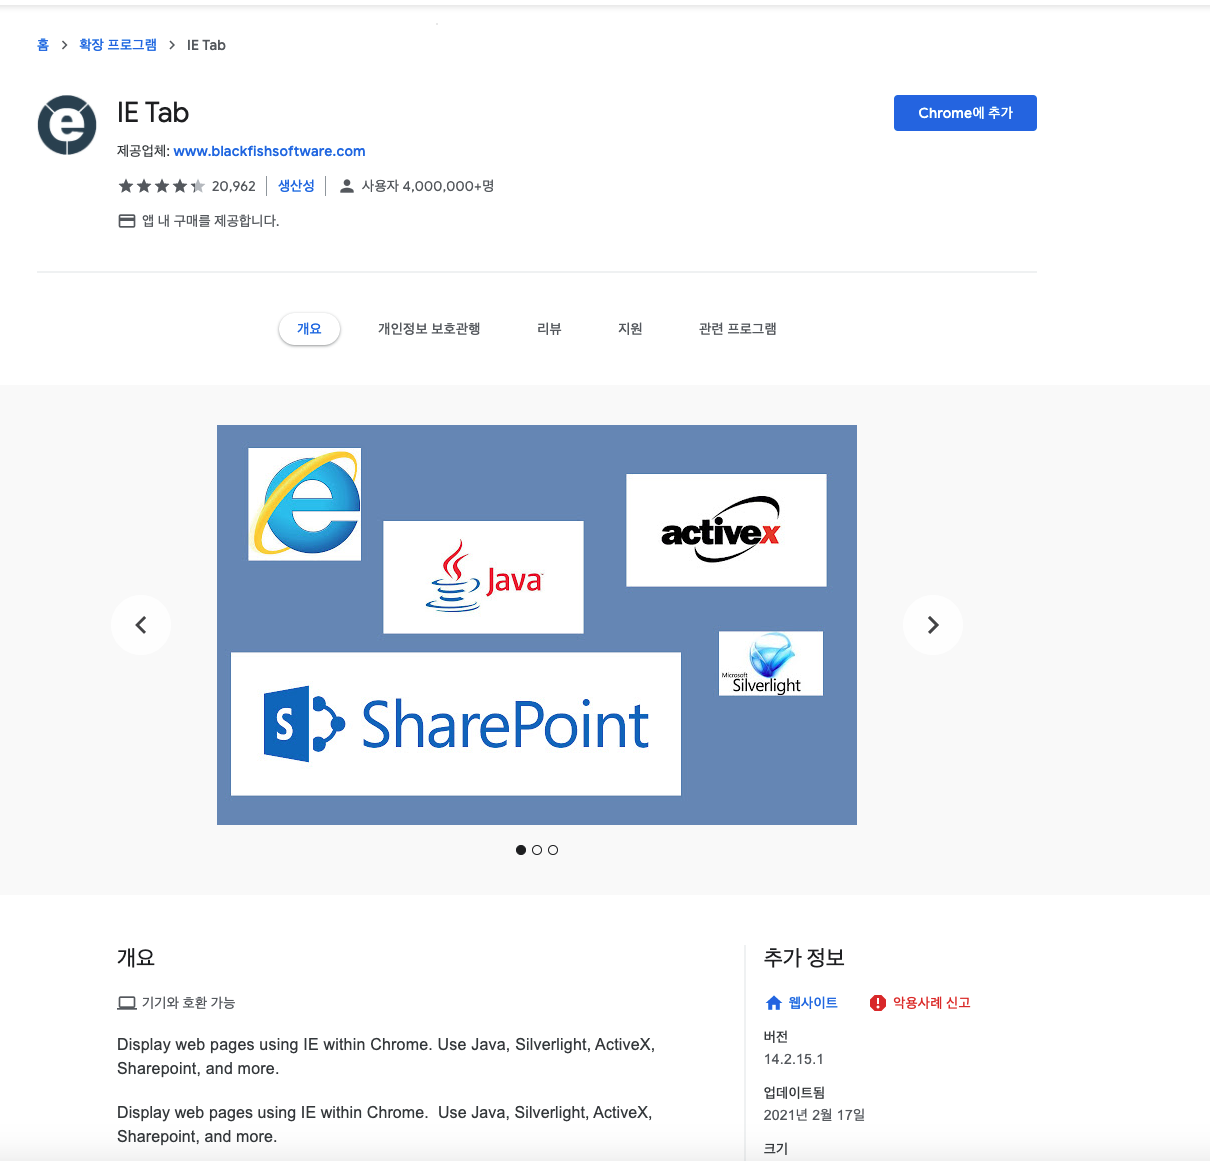Open the www.blackfishsoftware.com link
The height and width of the screenshot is (1161, 1210).
tap(269, 151)
